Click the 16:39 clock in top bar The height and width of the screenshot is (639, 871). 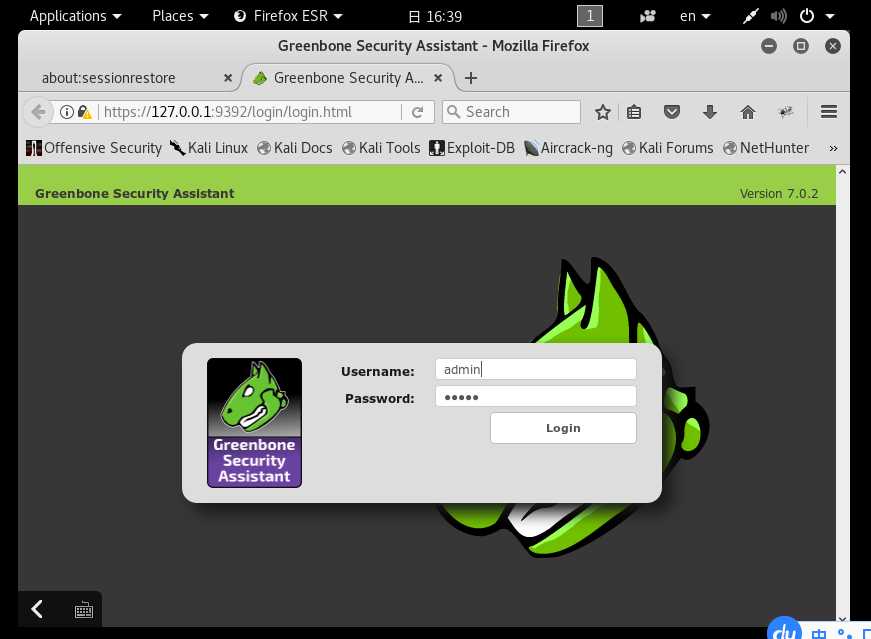(x=436, y=17)
